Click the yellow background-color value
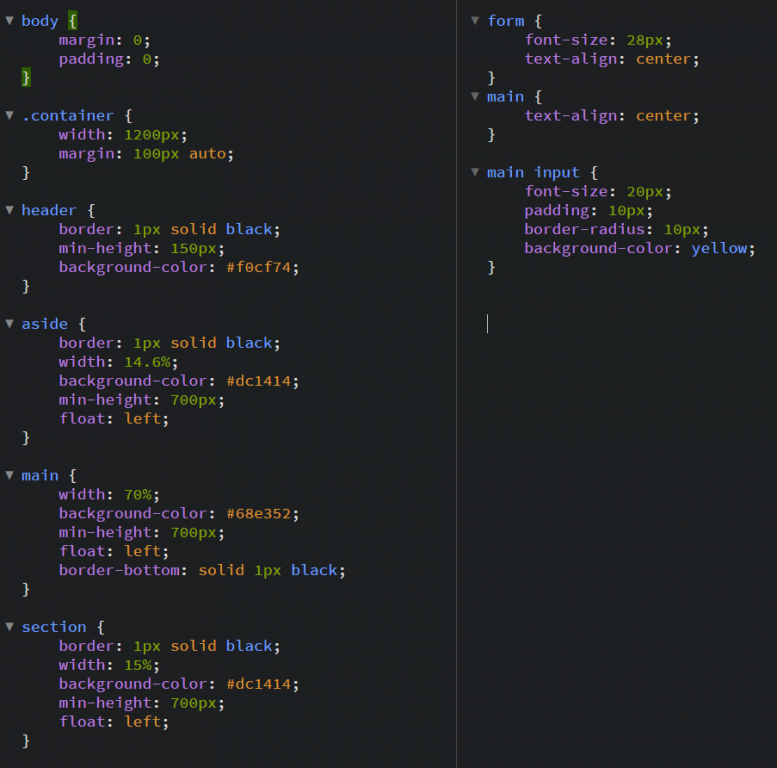 click(x=720, y=249)
